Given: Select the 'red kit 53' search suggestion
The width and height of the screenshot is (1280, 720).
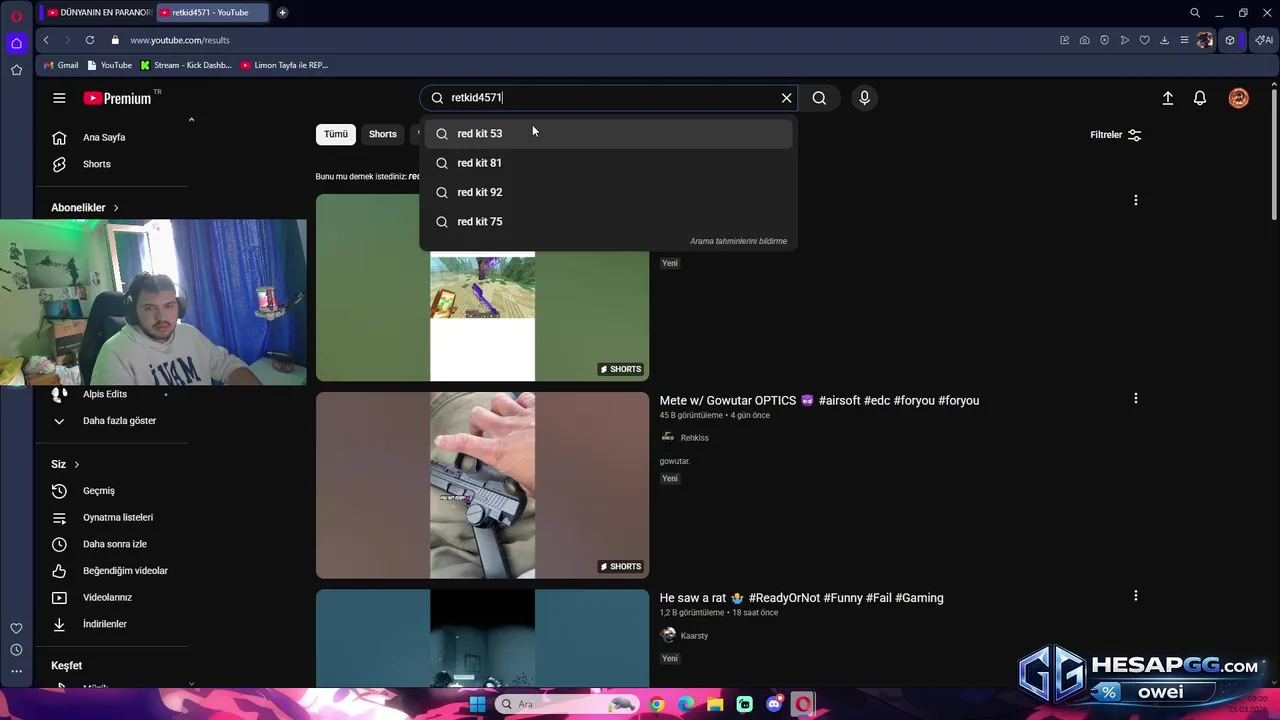Looking at the screenshot, I should click(x=608, y=134).
